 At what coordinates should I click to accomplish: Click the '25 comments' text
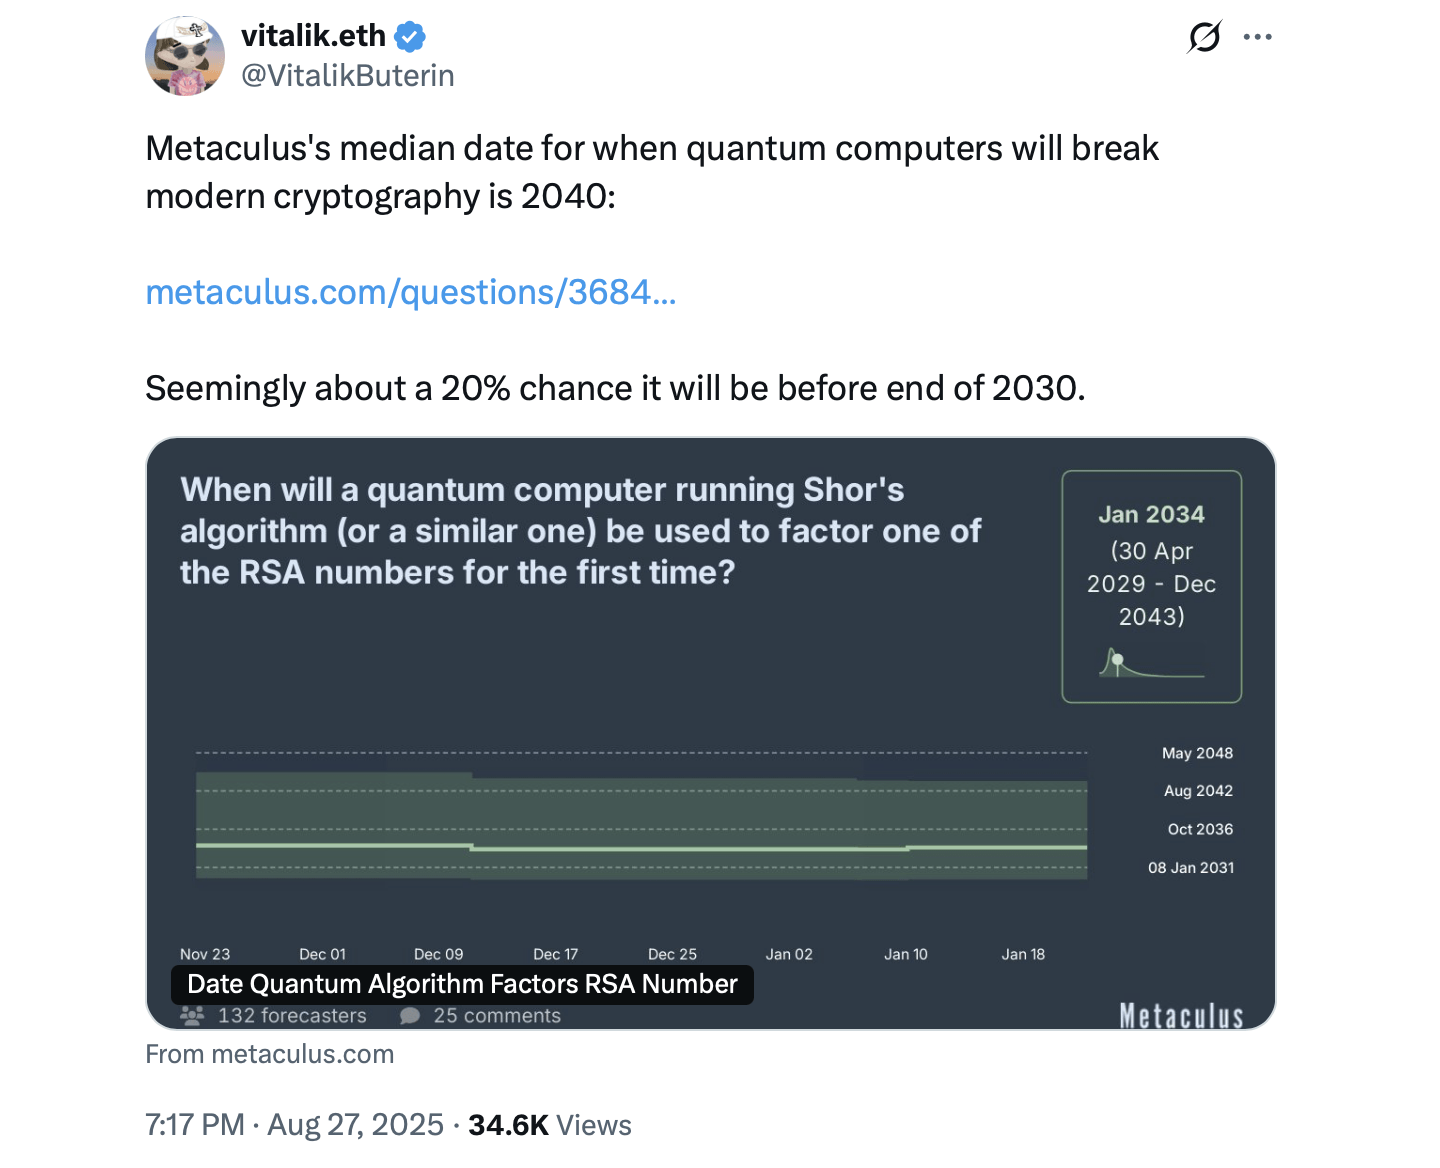click(x=497, y=1016)
